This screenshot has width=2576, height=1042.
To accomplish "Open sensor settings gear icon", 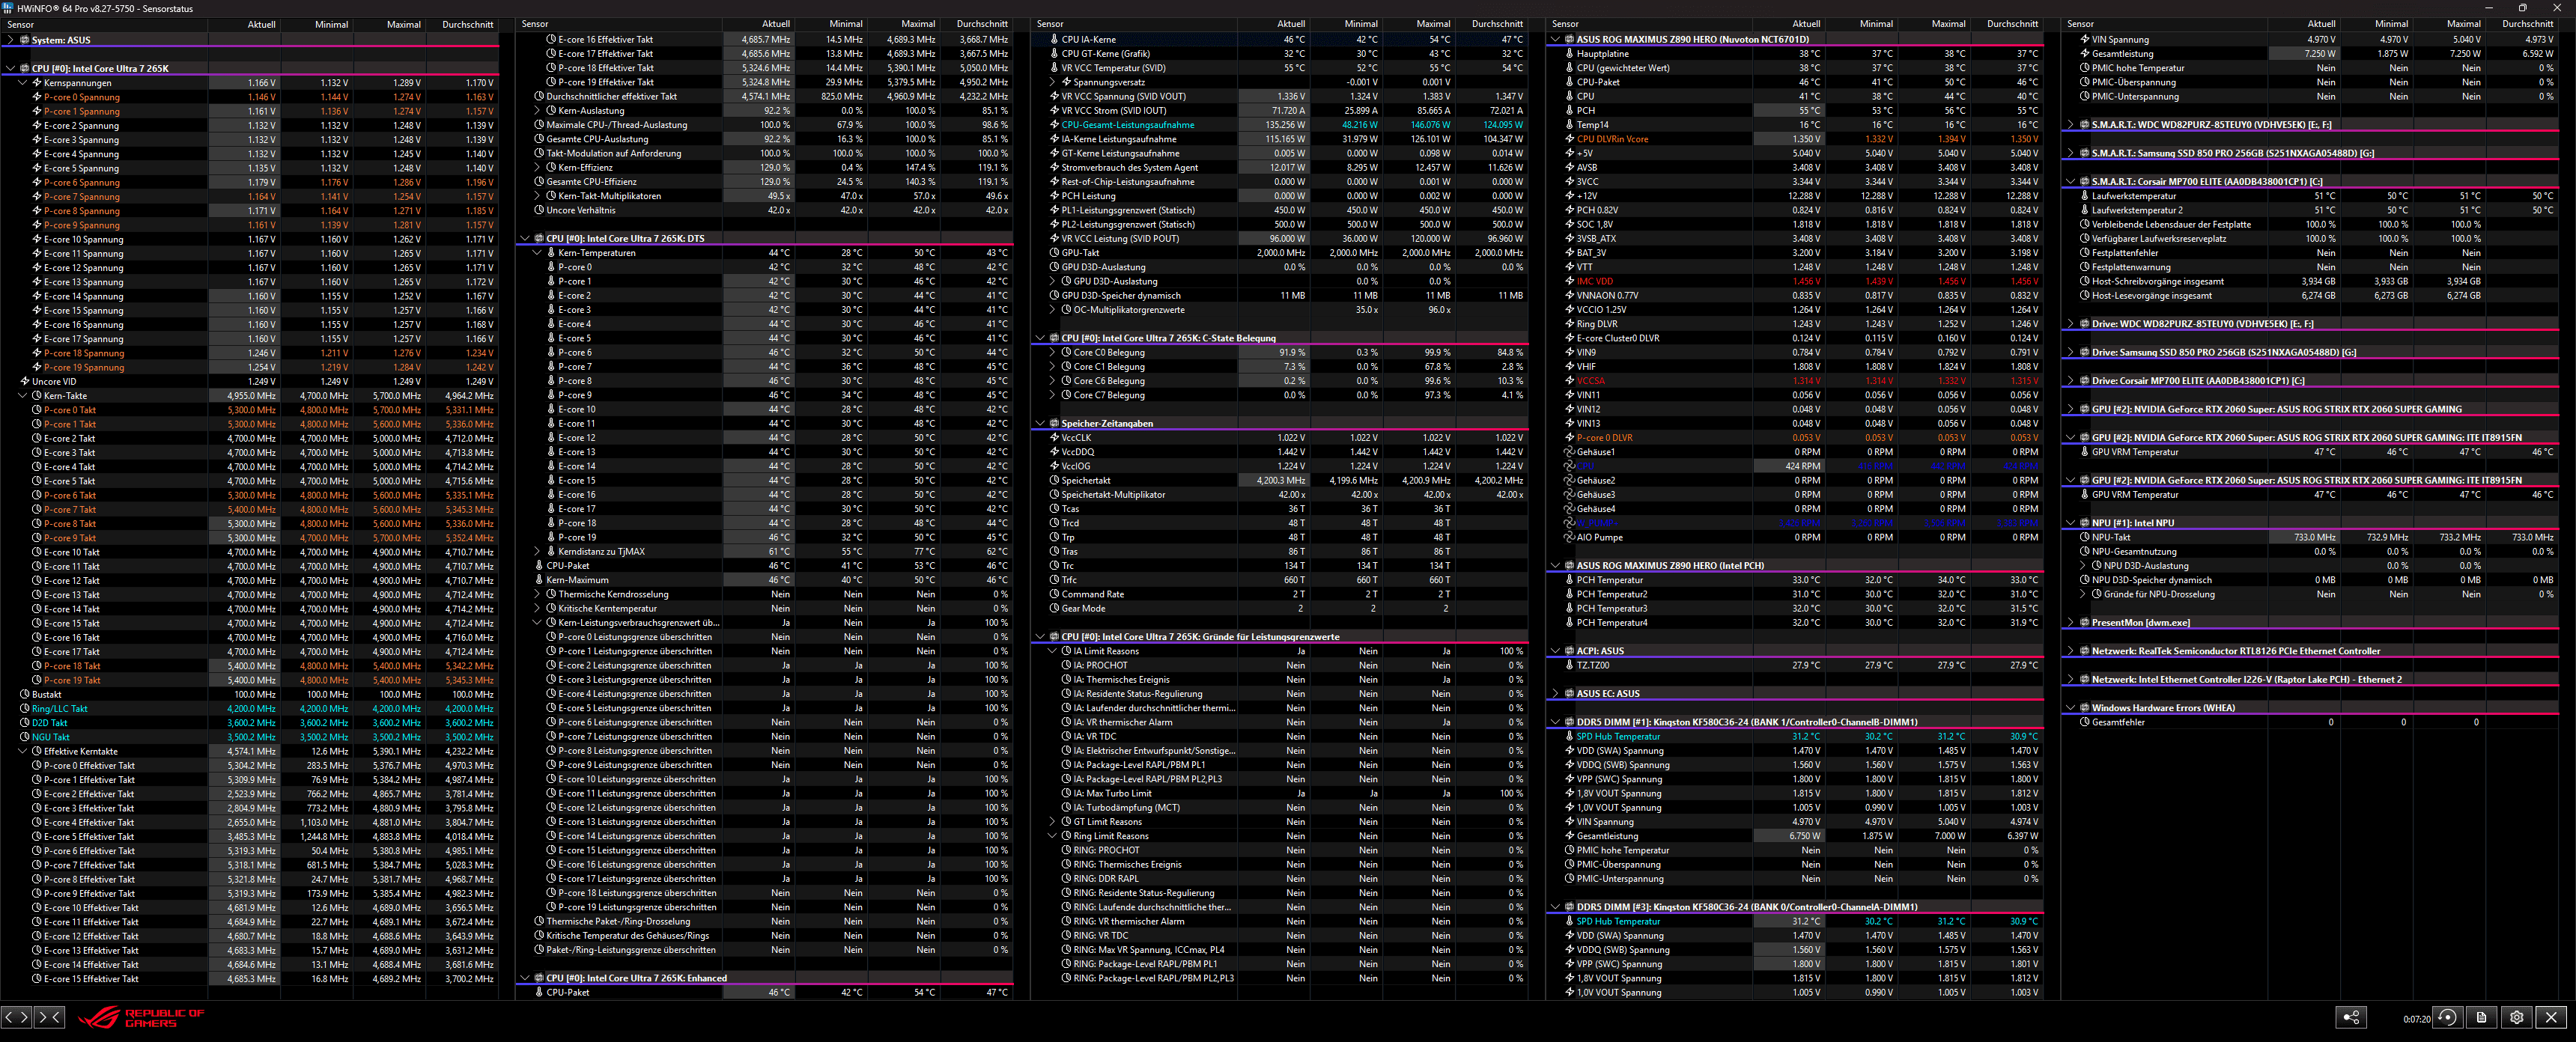I will pyautogui.click(x=2516, y=1017).
